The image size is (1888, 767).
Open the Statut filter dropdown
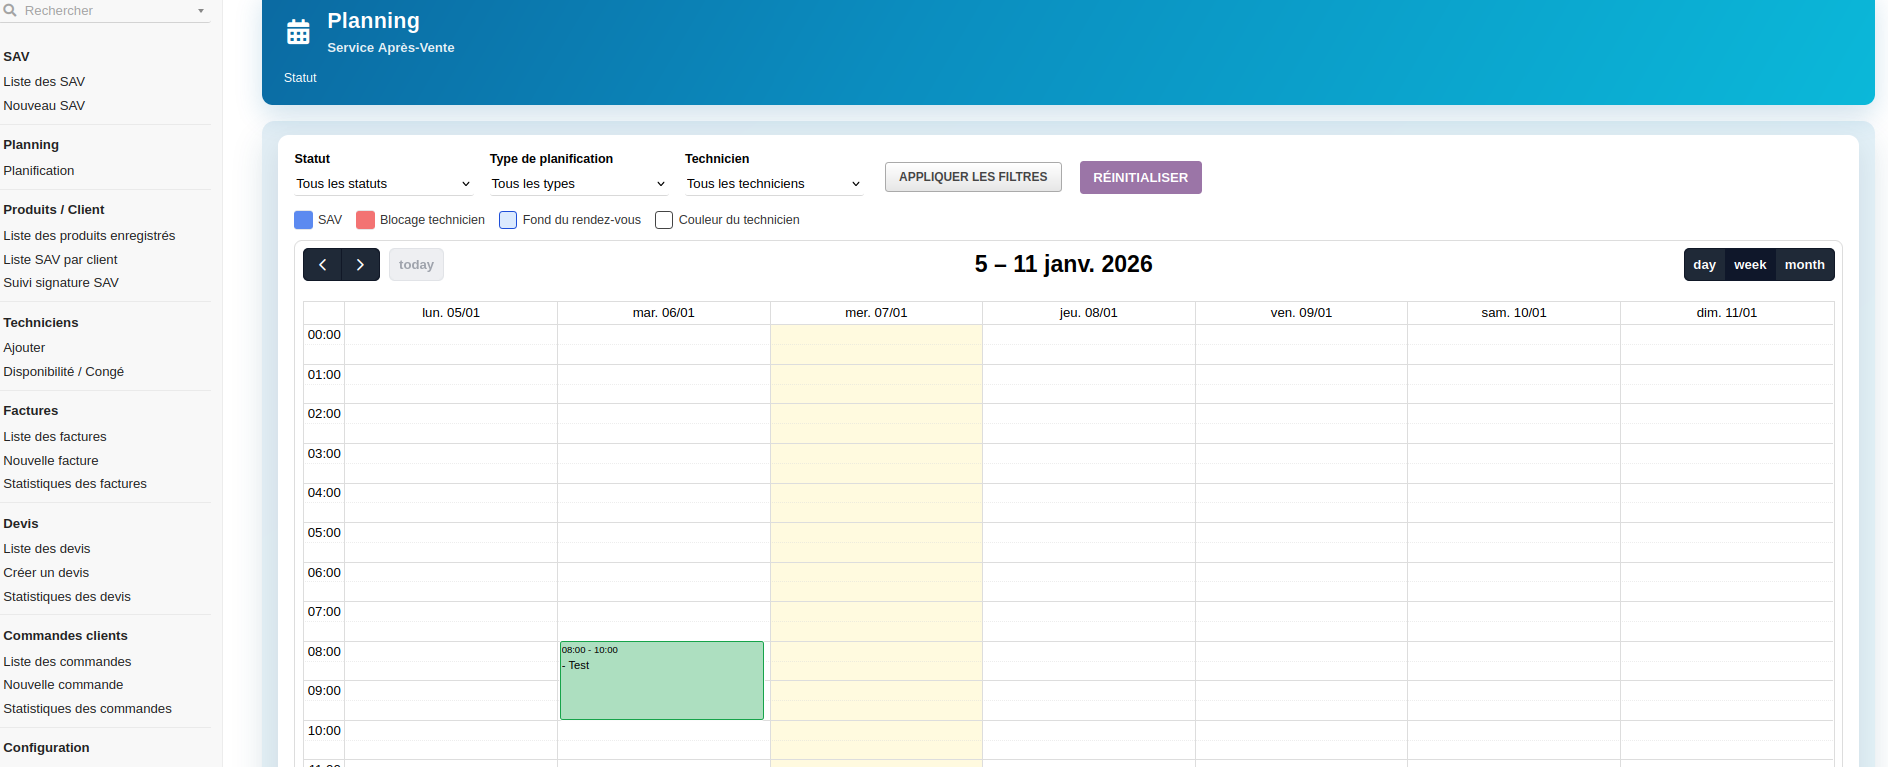pos(382,184)
